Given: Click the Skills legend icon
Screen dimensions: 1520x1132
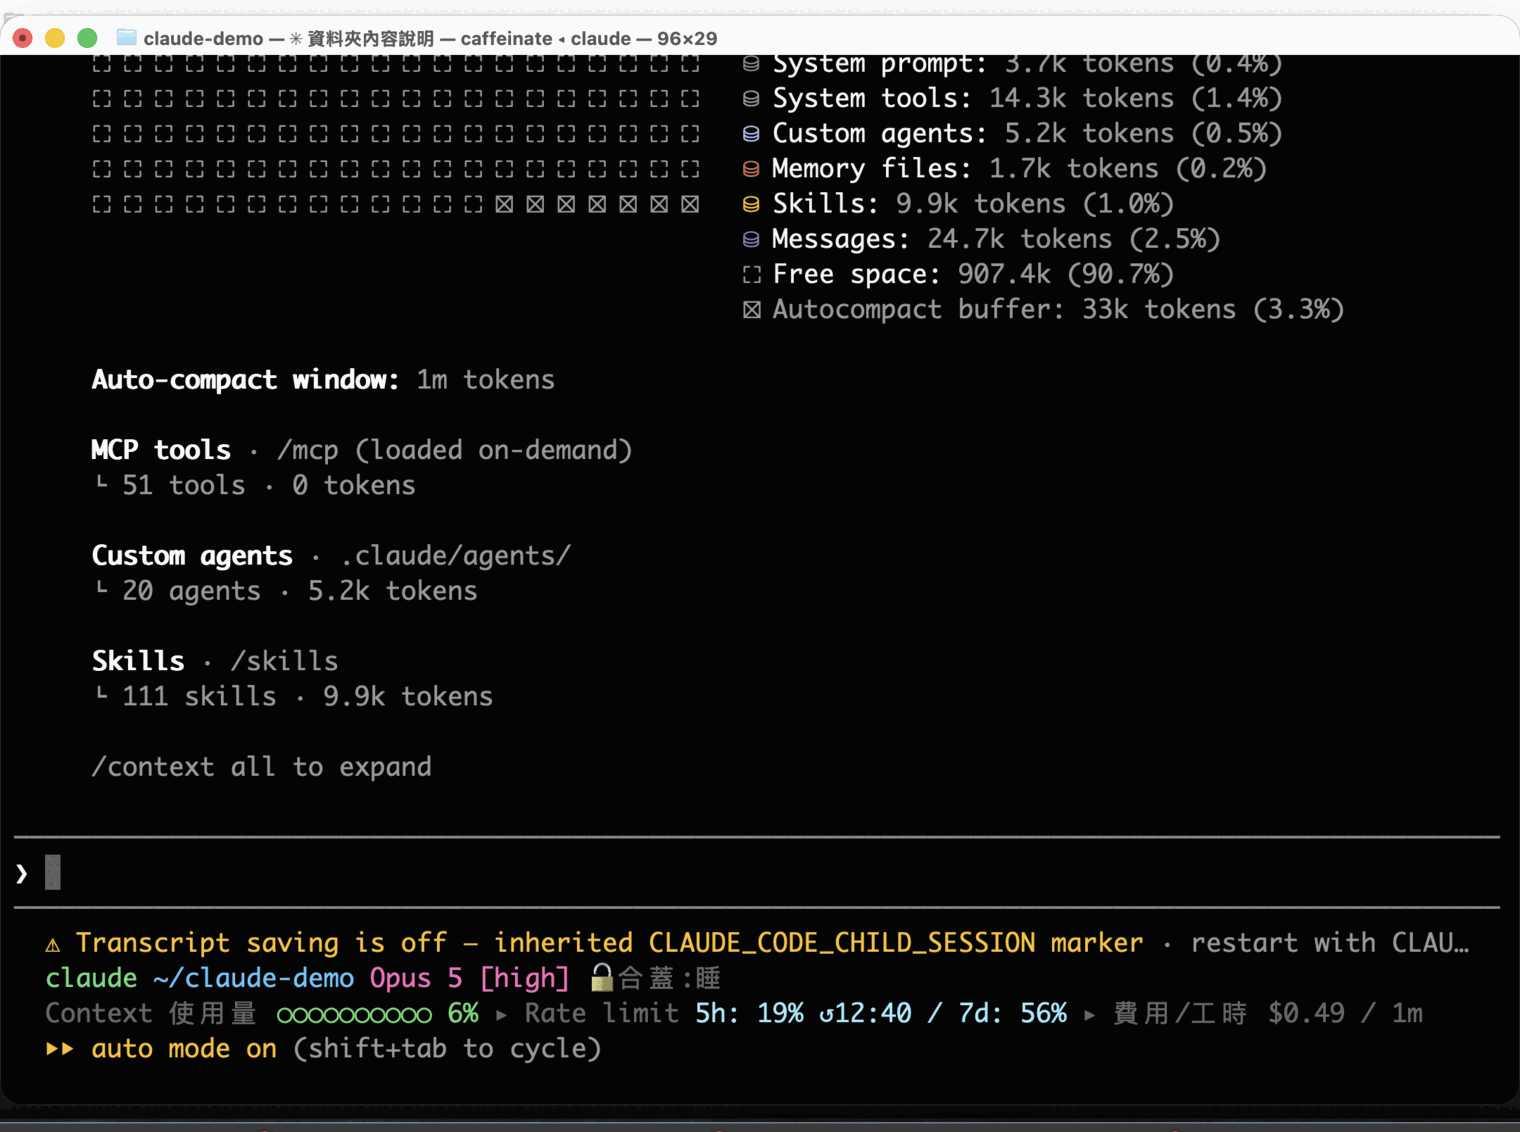Looking at the screenshot, I should tap(751, 204).
